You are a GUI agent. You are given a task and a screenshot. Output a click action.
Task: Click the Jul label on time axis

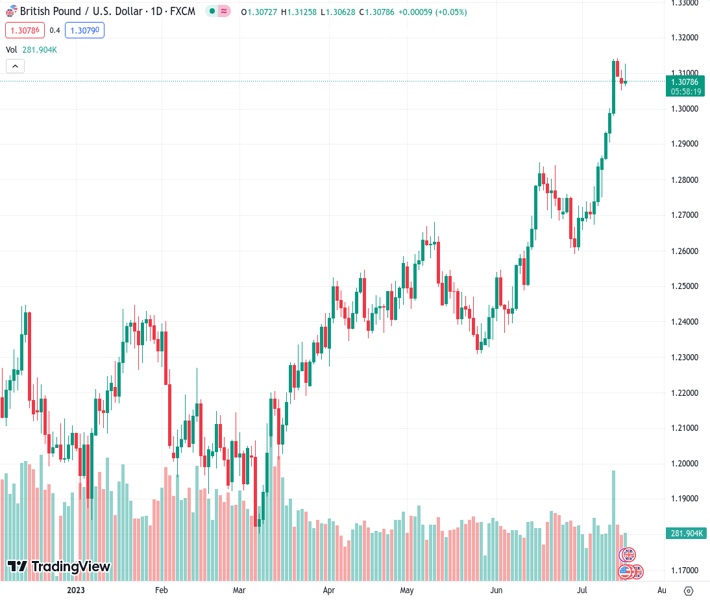583,590
